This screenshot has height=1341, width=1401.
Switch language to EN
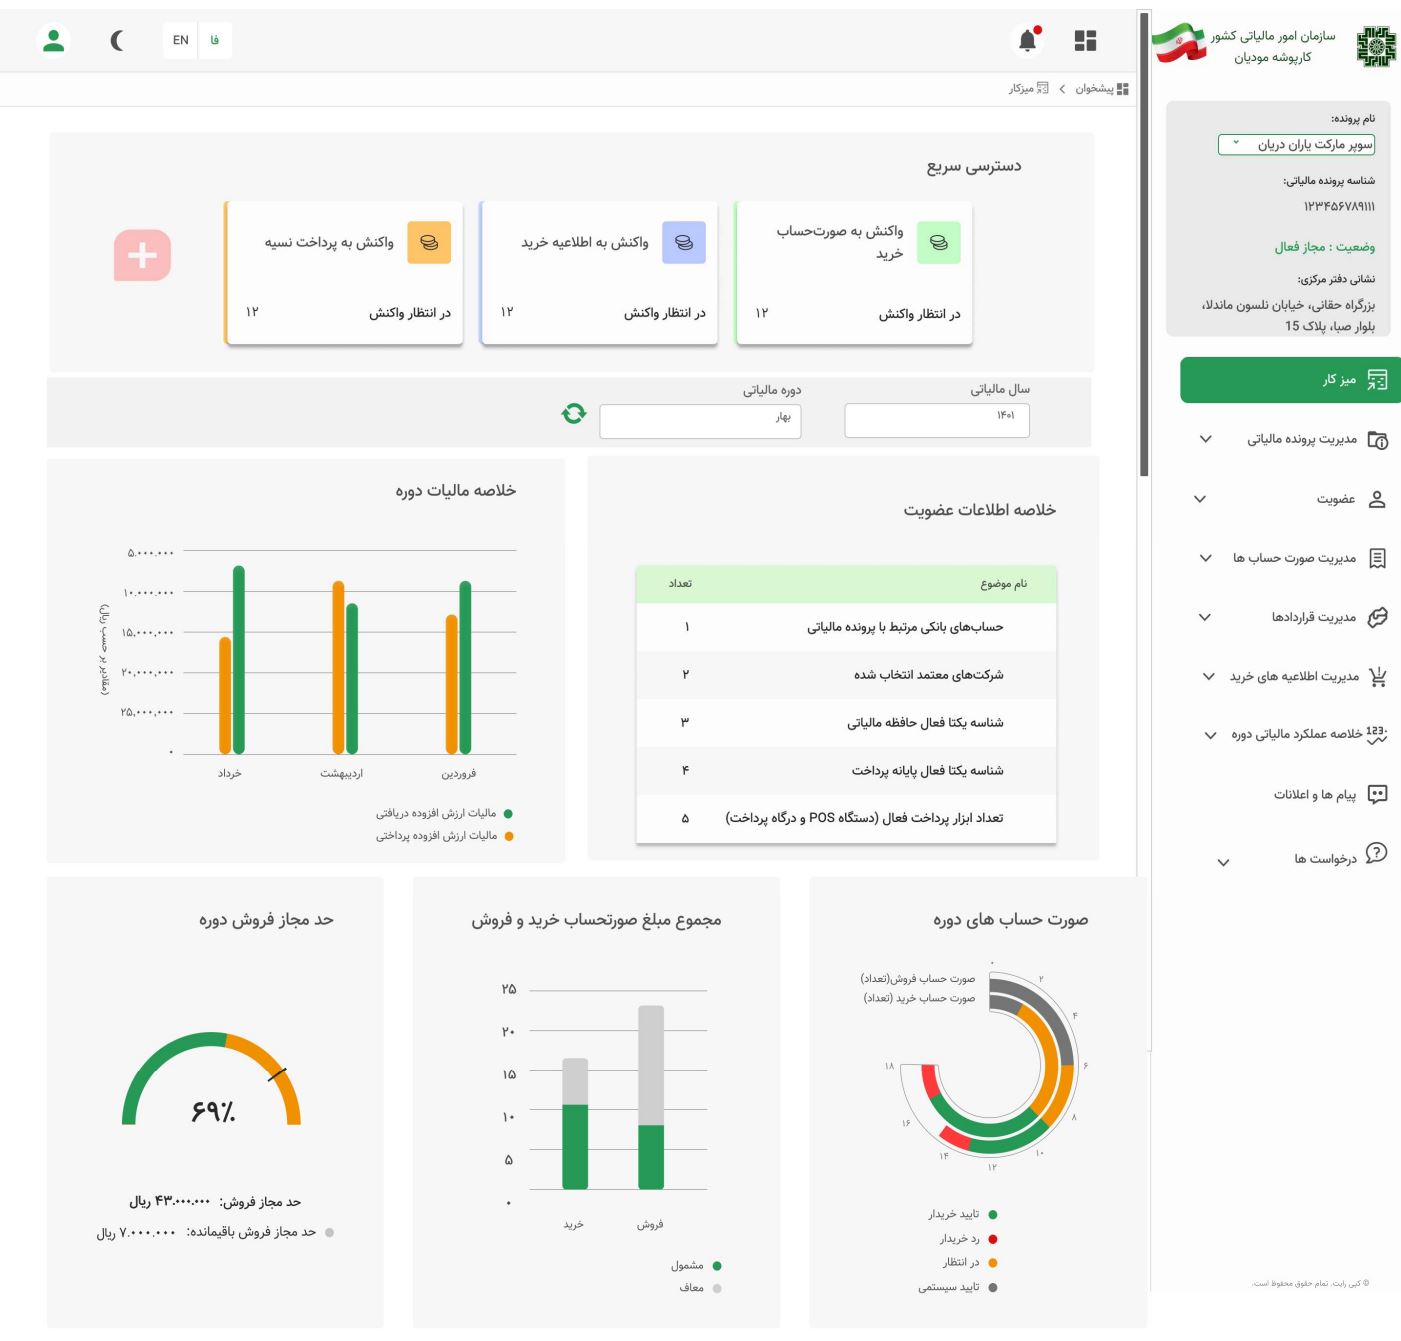tap(180, 40)
